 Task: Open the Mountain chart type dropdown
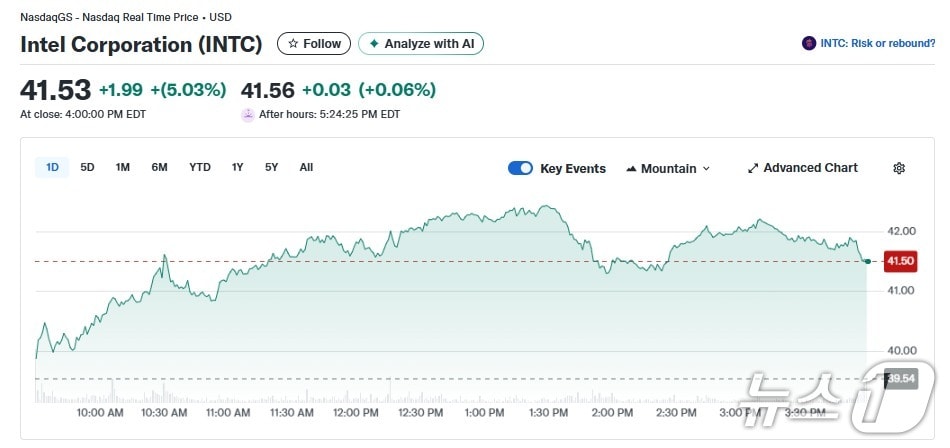click(668, 168)
